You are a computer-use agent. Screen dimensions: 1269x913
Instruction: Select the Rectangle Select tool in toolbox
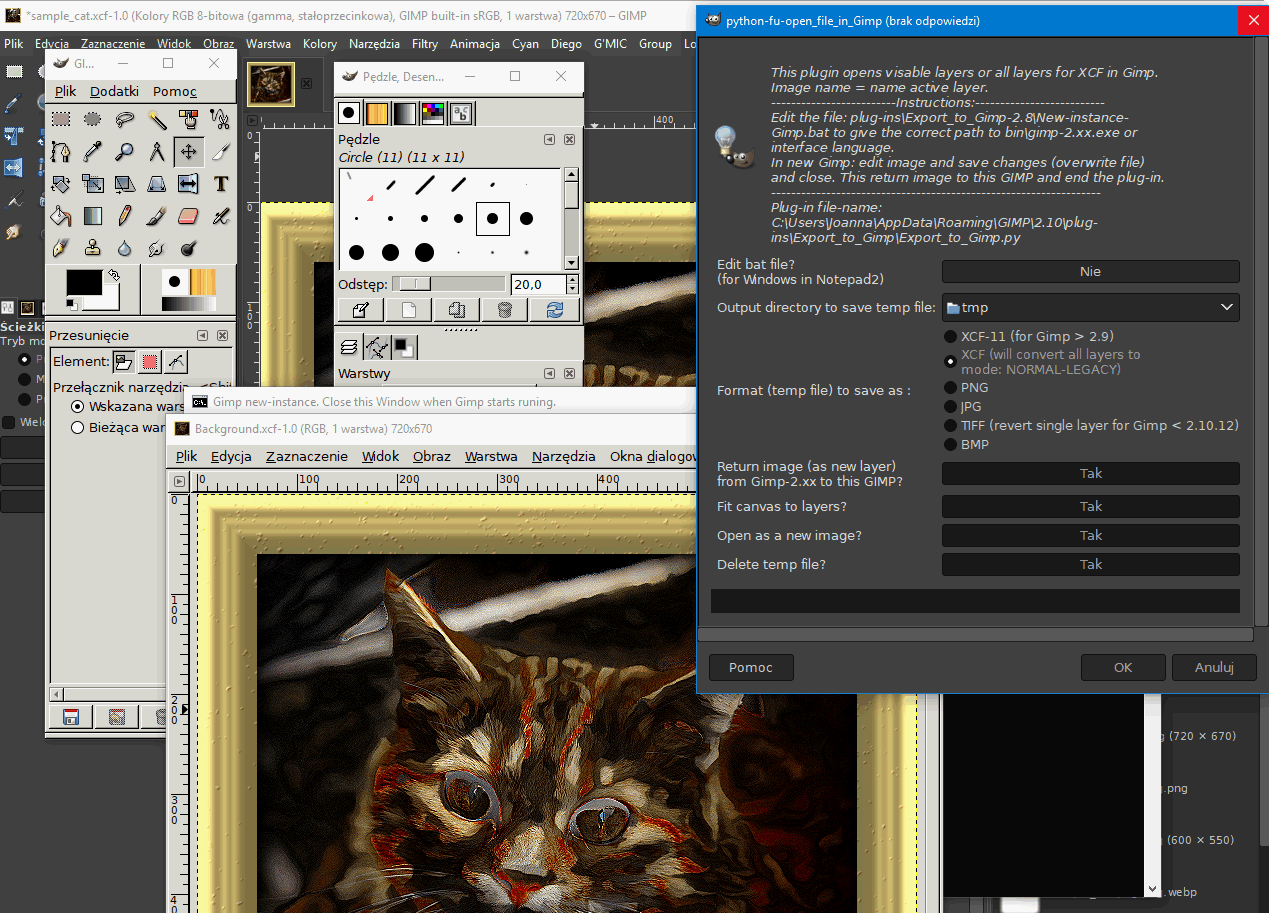click(61, 120)
